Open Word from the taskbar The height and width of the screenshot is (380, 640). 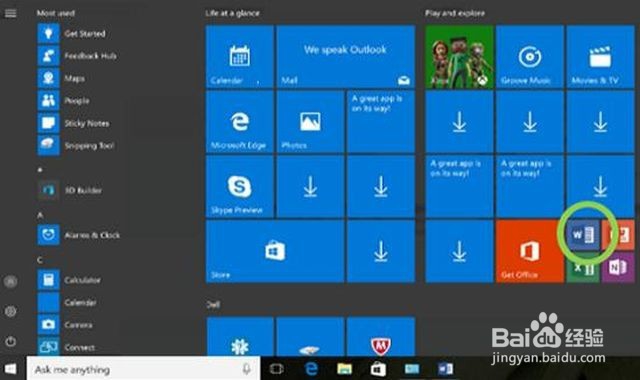(x=445, y=369)
